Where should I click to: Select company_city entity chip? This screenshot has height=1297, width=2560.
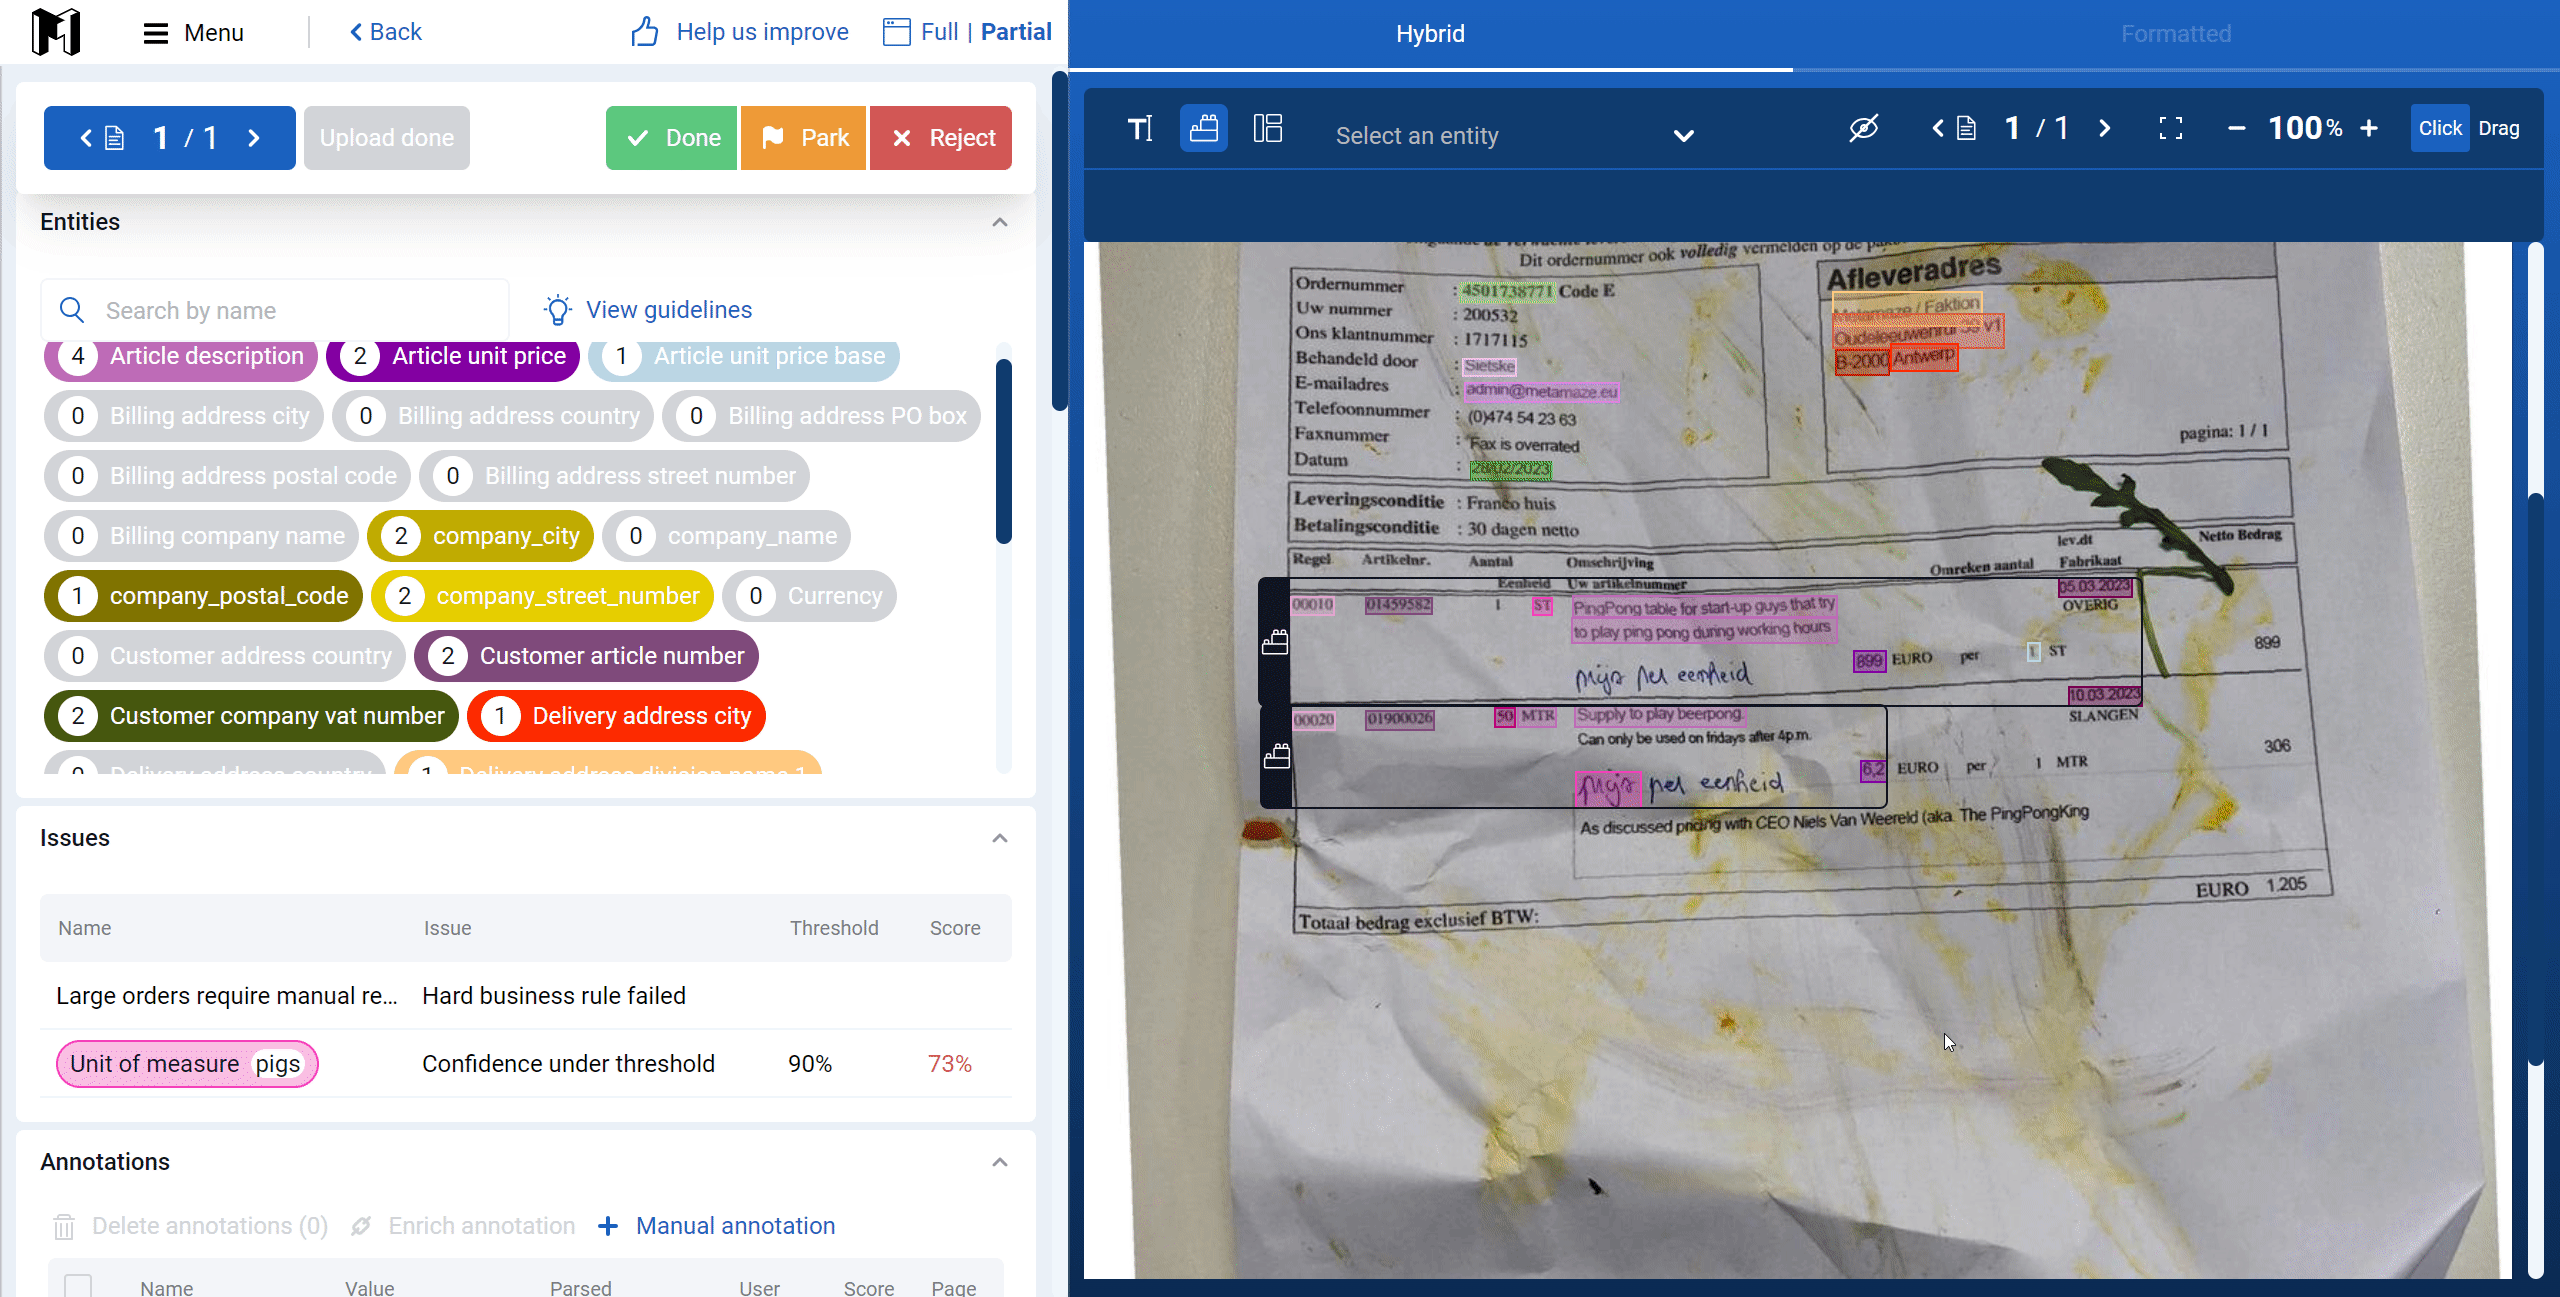pyautogui.click(x=480, y=536)
